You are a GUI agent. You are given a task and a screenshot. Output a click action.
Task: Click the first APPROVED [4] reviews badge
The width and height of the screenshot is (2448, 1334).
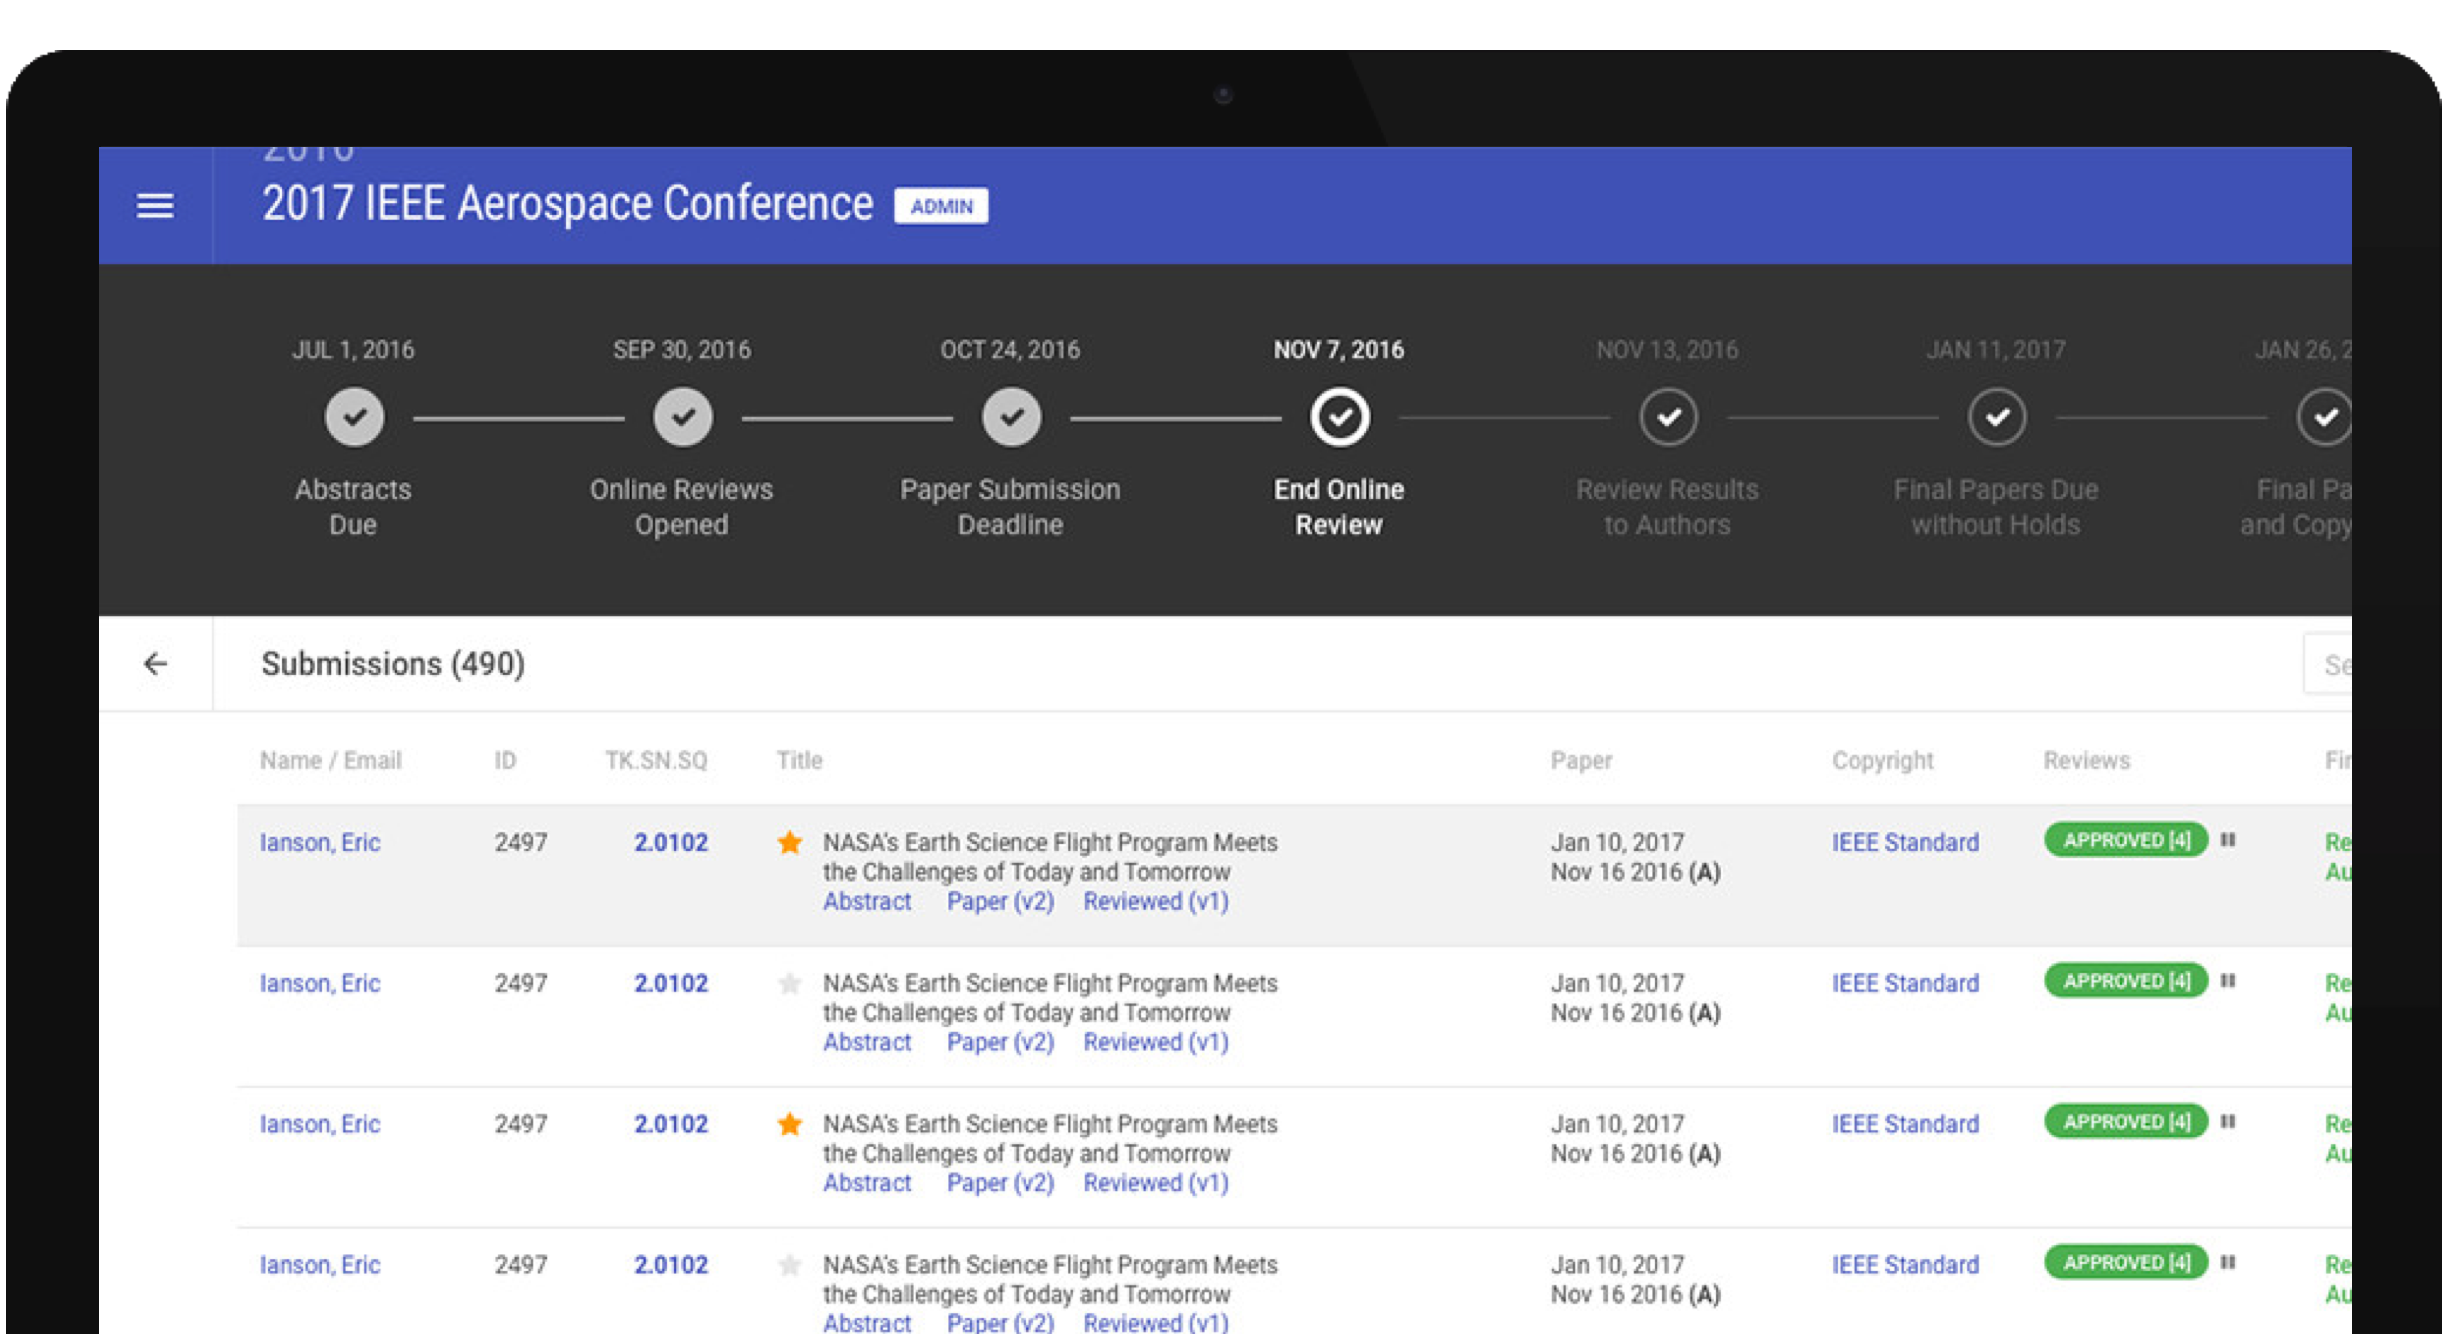(x=2126, y=840)
